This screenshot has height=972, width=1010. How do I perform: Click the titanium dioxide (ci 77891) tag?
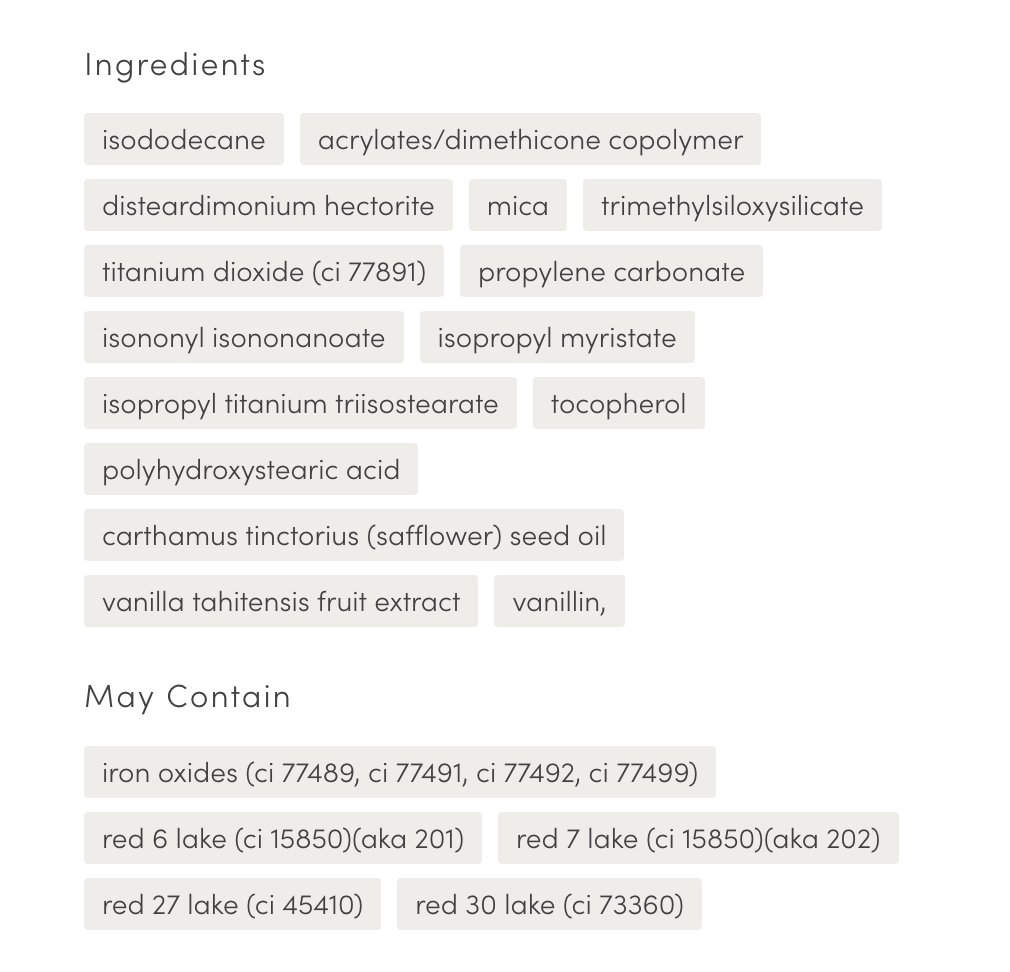coord(264,271)
